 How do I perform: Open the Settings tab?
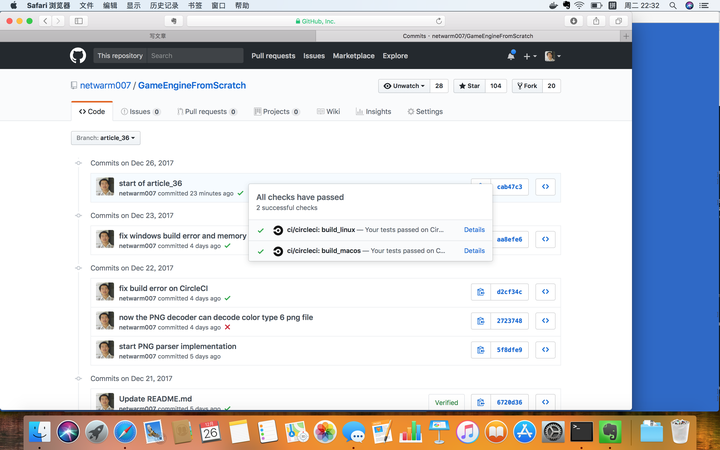pos(425,112)
